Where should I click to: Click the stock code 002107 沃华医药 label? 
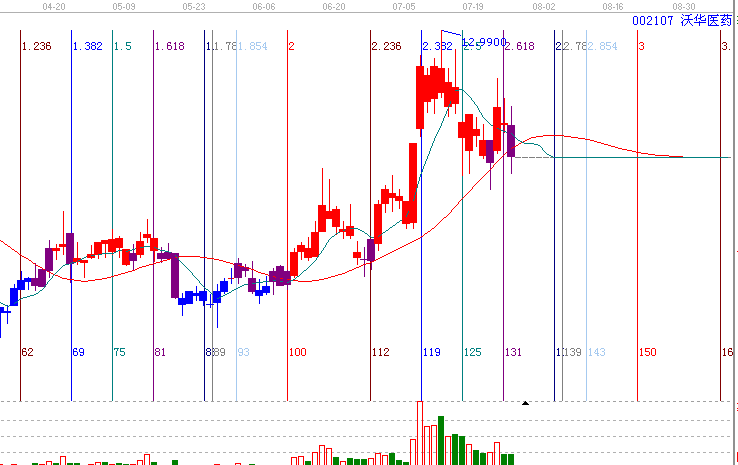[683, 20]
